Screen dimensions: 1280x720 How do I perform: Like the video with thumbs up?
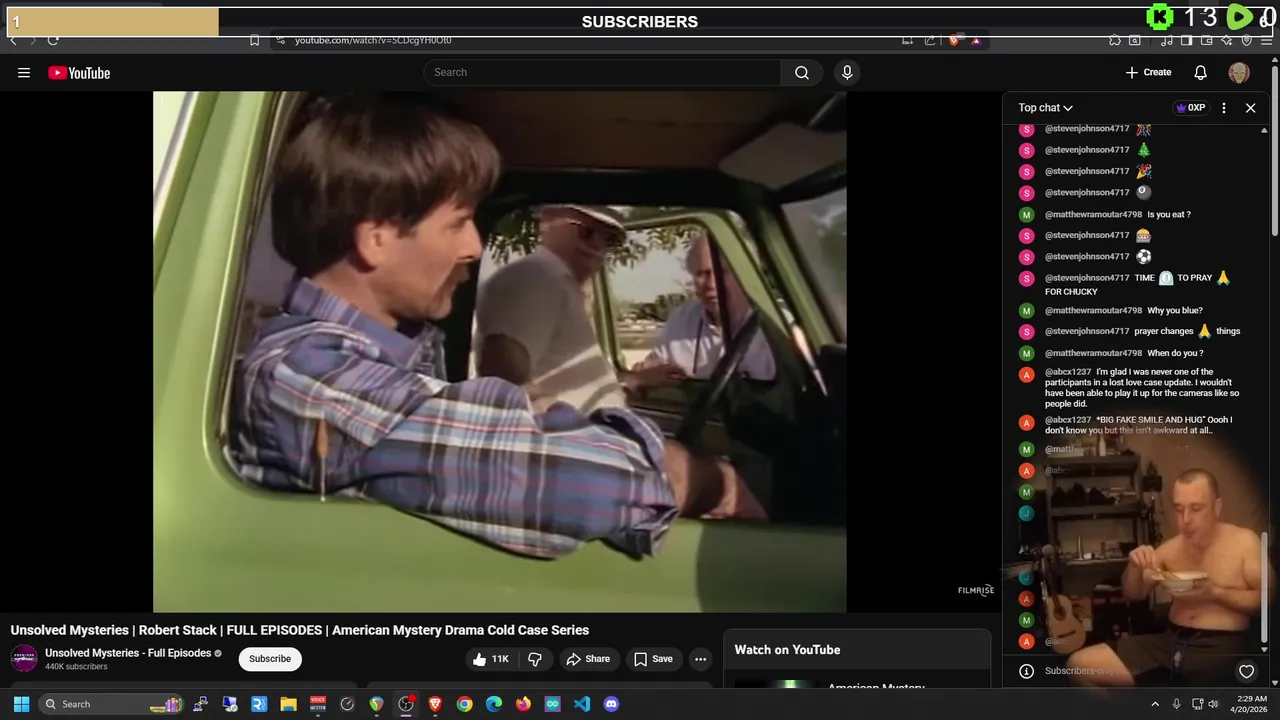click(490, 659)
